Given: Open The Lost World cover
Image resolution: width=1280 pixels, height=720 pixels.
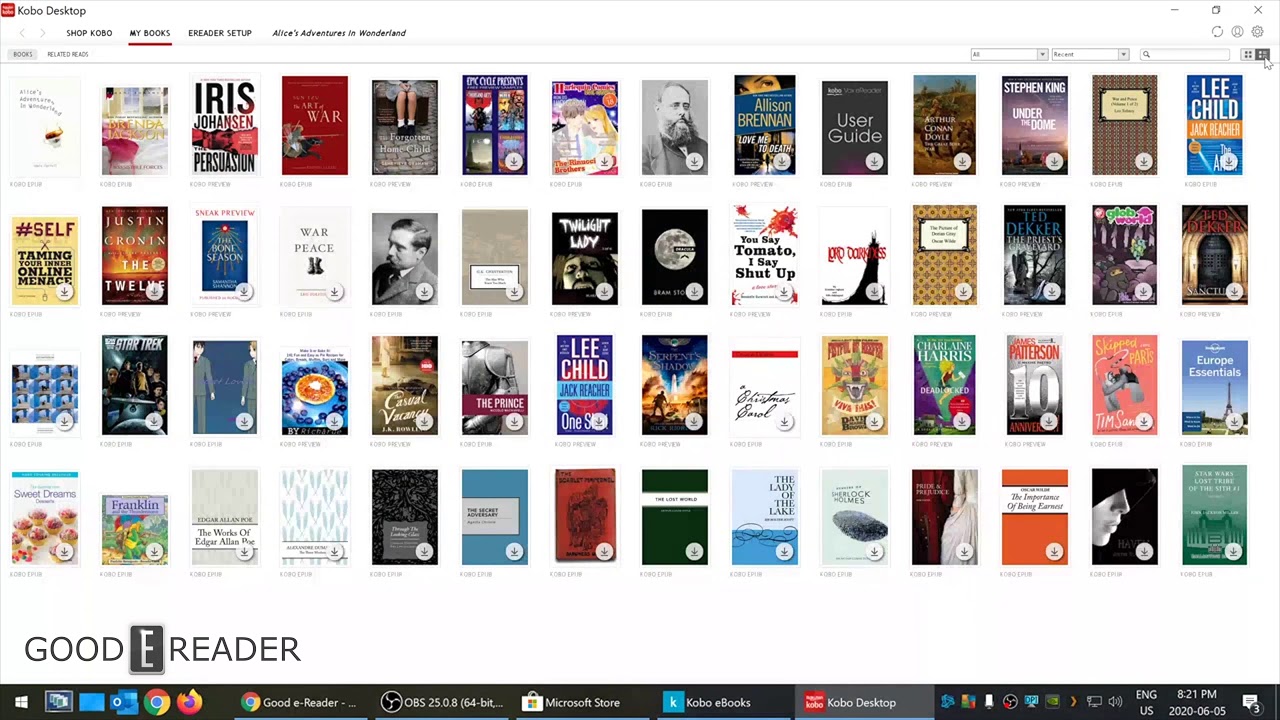Looking at the screenshot, I should click(x=675, y=517).
